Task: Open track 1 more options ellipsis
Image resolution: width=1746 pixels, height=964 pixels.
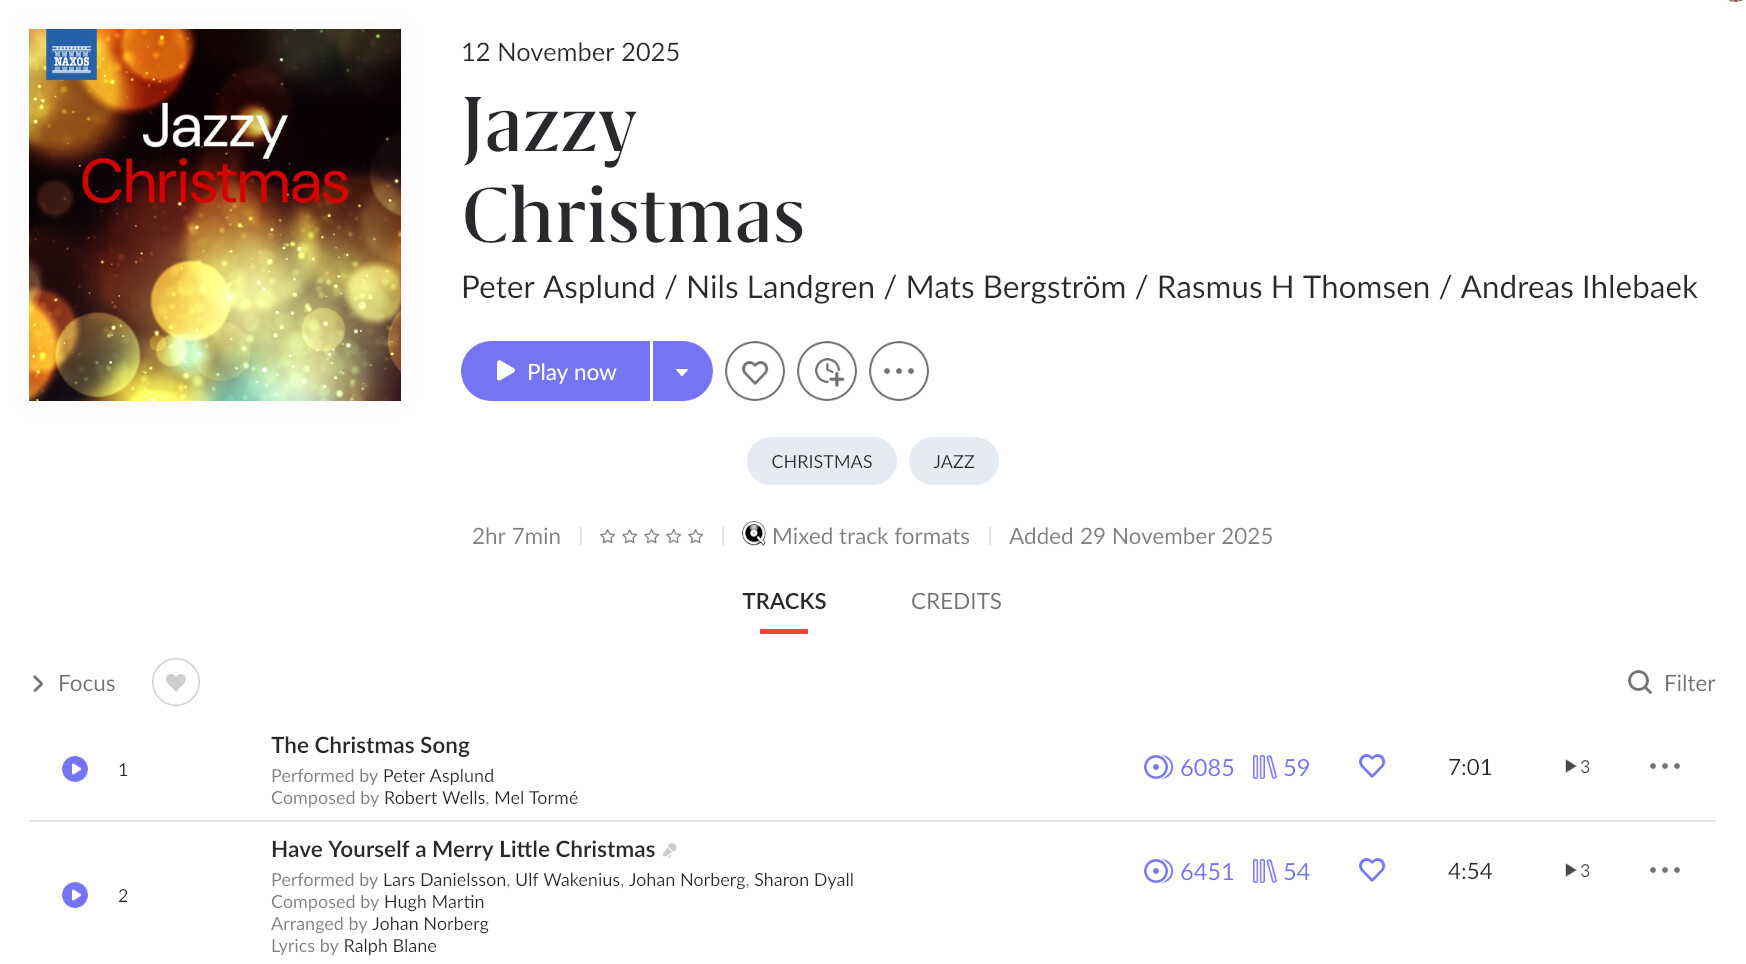Action: pos(1664,767)
